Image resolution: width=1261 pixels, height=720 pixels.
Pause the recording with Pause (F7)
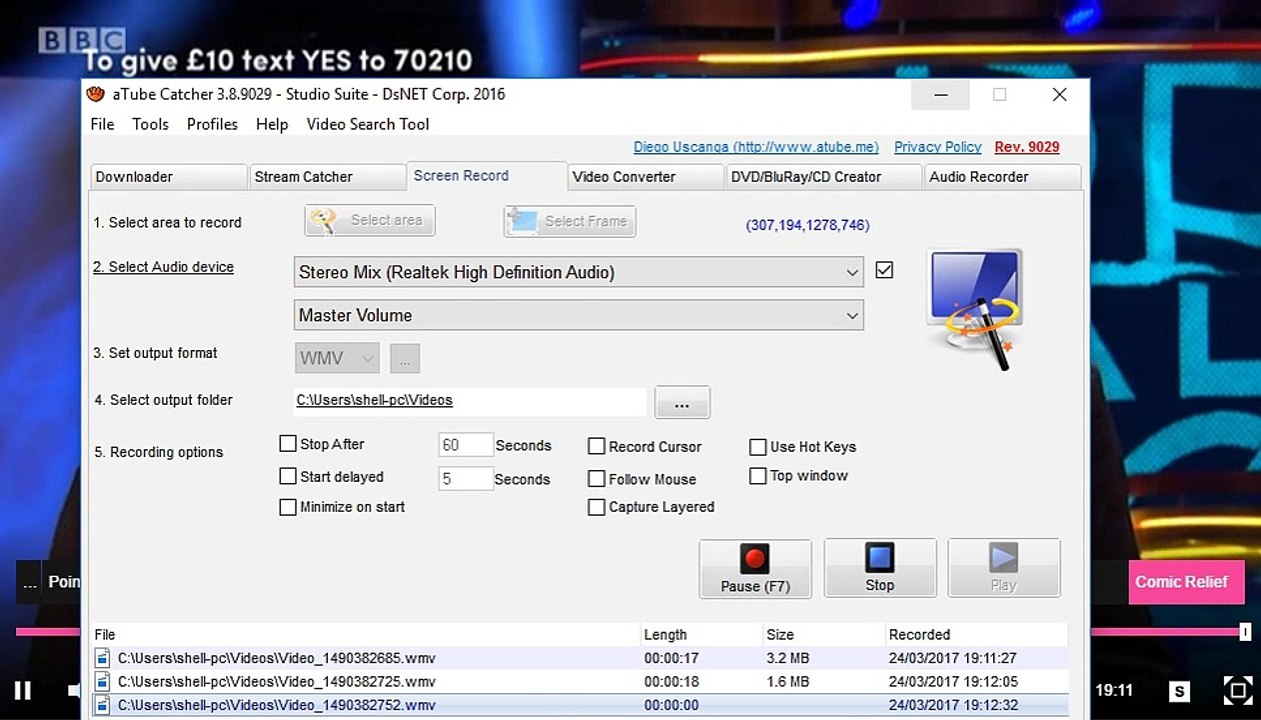(x=755, y=568)
